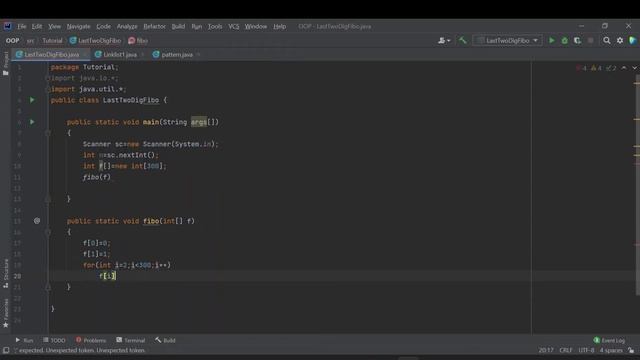The width and height of the screenshot is (640, 360).
Task: Open the Run tool window
Action: point(24,340)
